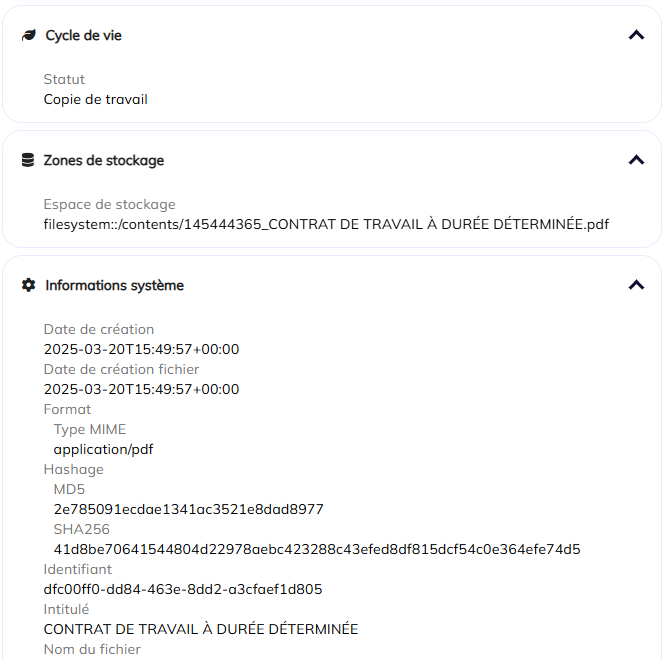Image resolution: width=667 pixels, height=660 pixels.
Task: Click the leaf icon beside Cycle de vie
Action: (28, 35)
